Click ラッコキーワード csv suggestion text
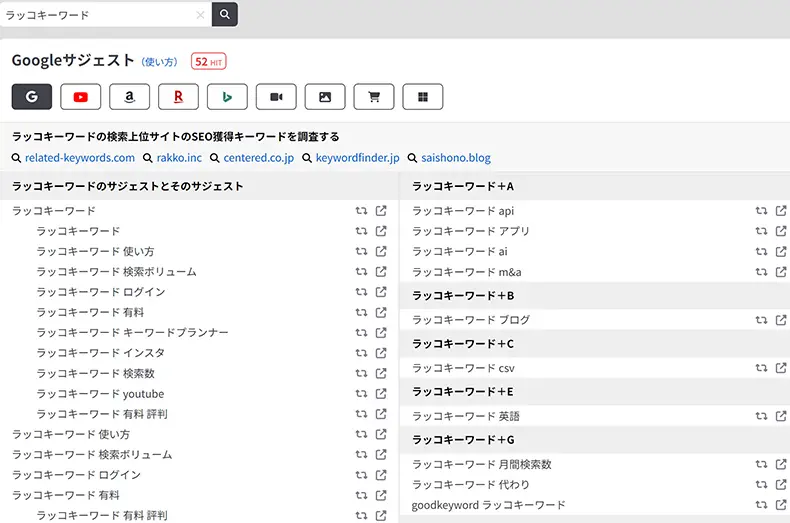Viewport: 790px width, 523px height. point(464,368)
